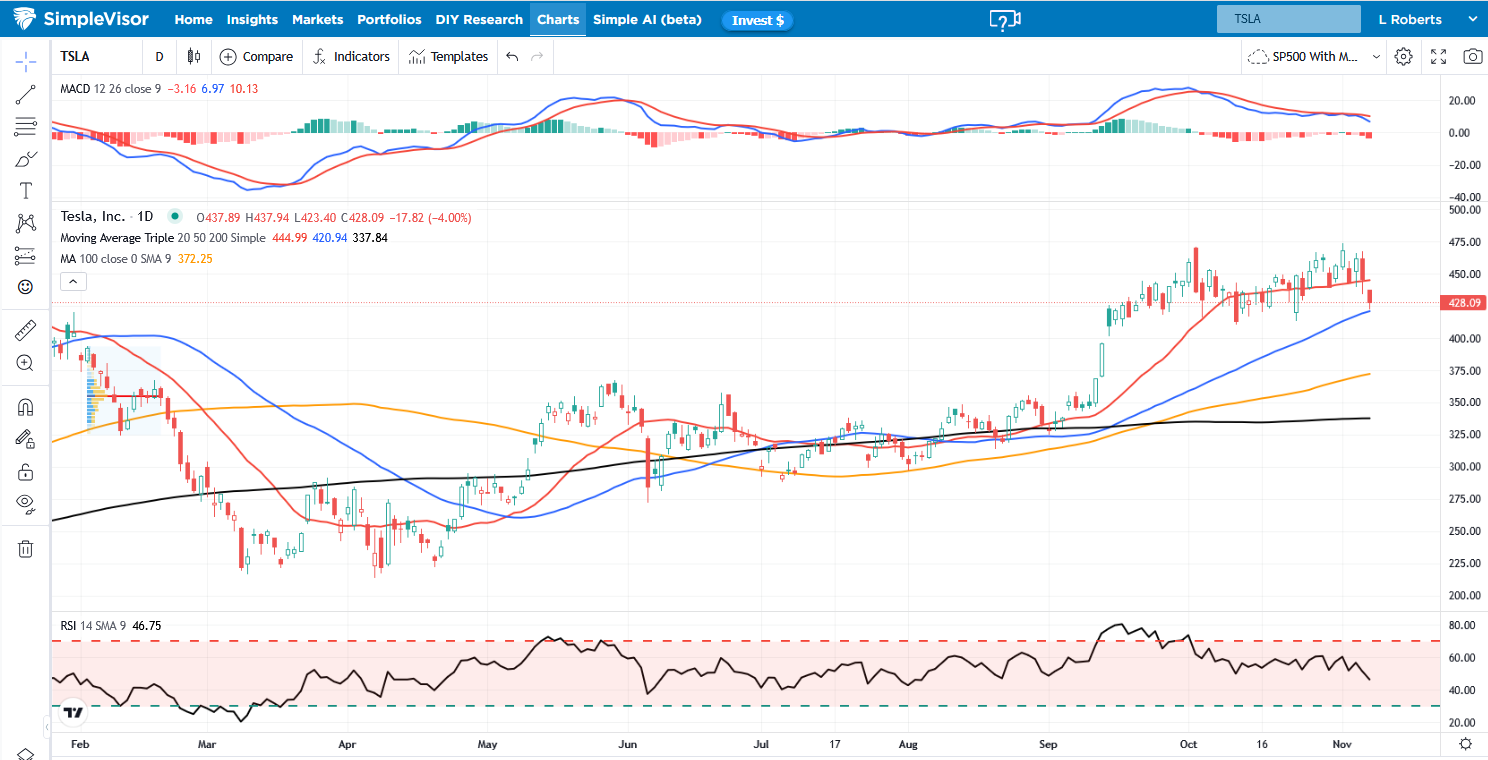Viewport: 1488px width, 760px height.
Task: Toggle the Hide All Drawings eye icon
Action: [27, 504]
